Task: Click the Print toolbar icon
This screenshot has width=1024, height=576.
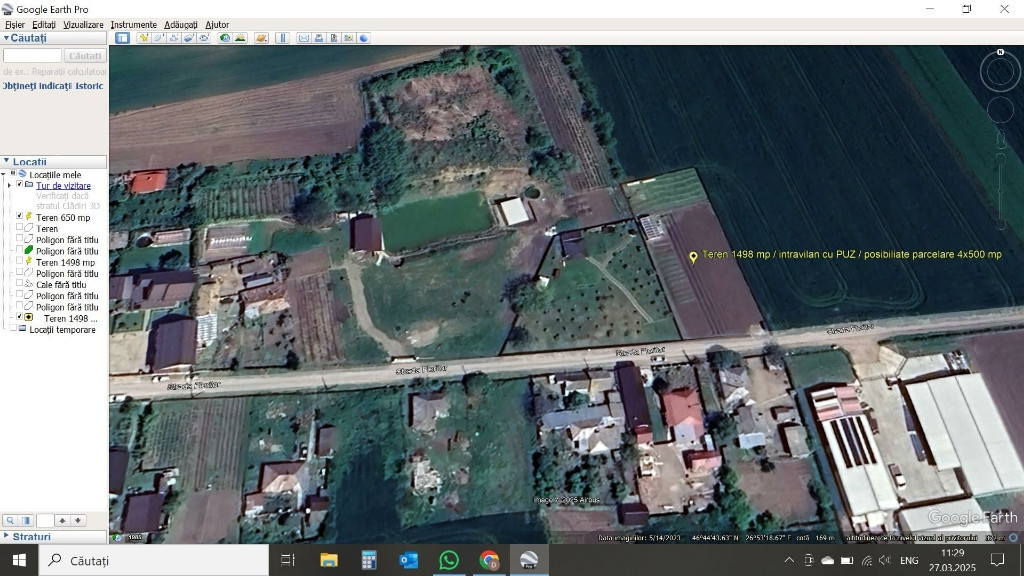Action: tap(318, 38)
